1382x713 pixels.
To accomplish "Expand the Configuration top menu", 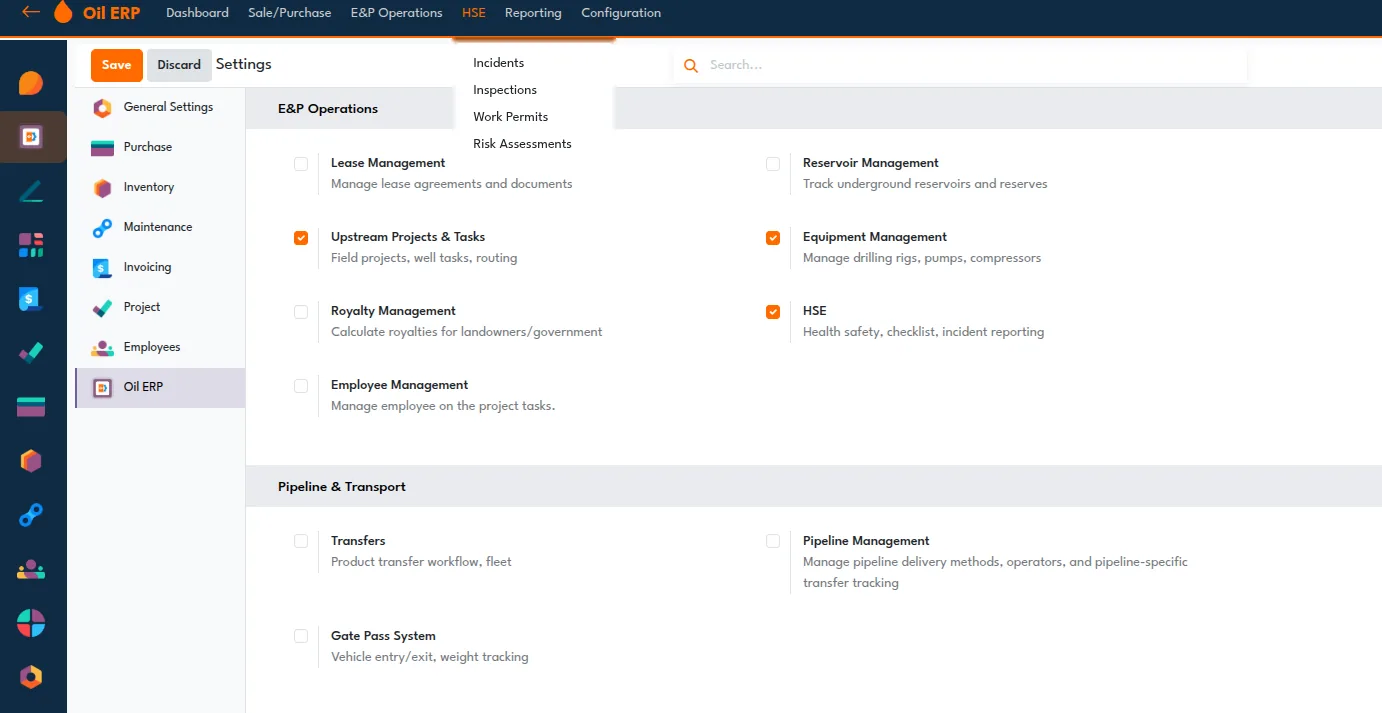I will (x=621, y=13).
